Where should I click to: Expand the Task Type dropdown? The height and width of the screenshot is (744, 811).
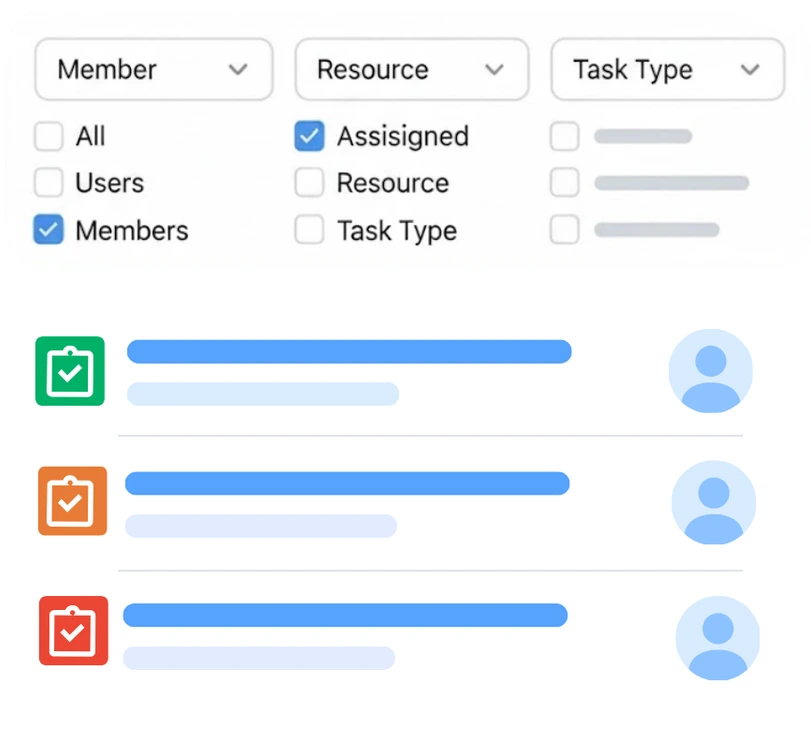point(667,70)
